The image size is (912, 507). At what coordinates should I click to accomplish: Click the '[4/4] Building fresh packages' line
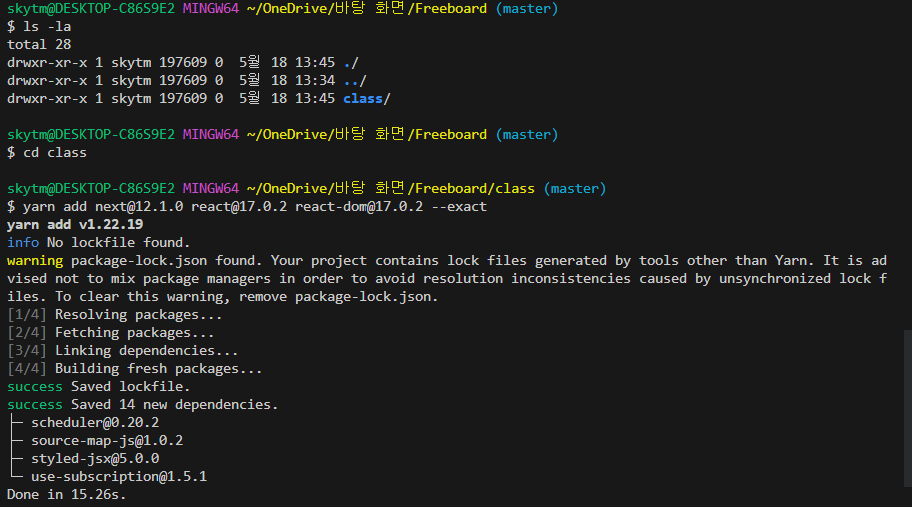pos(134,369)
